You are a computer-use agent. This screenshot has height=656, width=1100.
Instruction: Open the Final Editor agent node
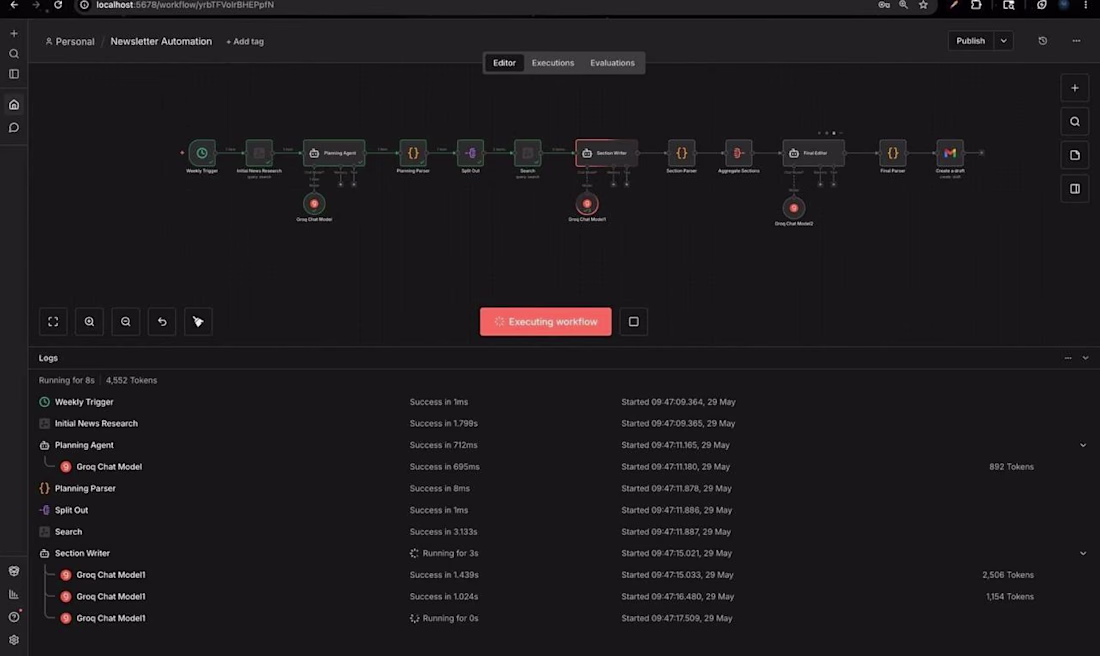pos(814,153)
